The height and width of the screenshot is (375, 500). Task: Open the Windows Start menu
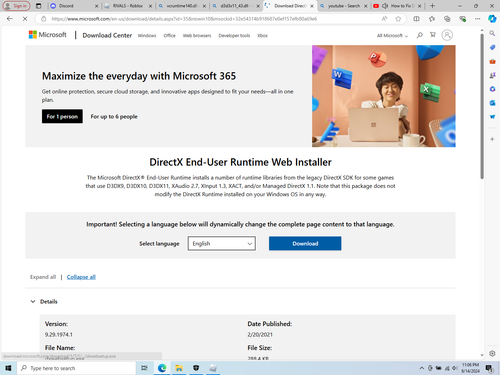click(8, 368)
